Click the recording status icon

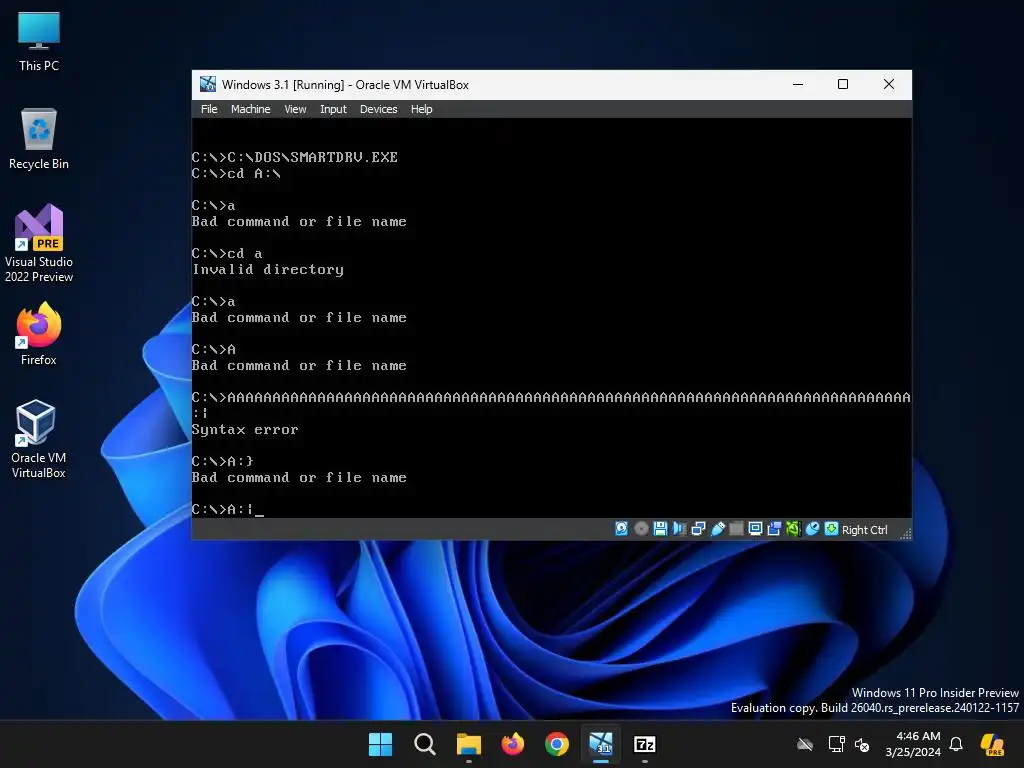point(774,529)
